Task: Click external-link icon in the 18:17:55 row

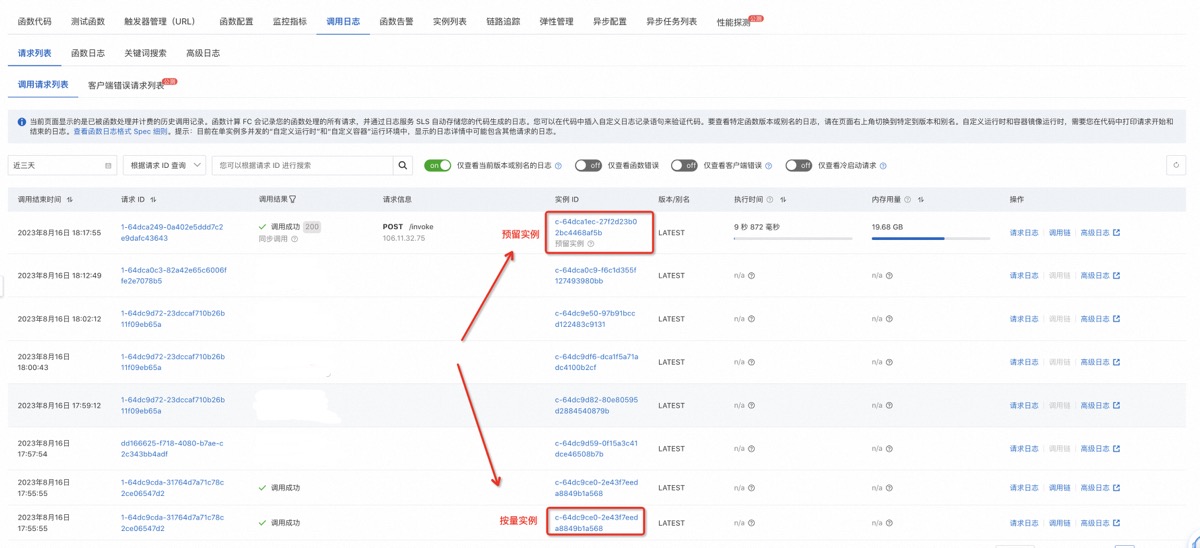Action: tap(1116, 233)
